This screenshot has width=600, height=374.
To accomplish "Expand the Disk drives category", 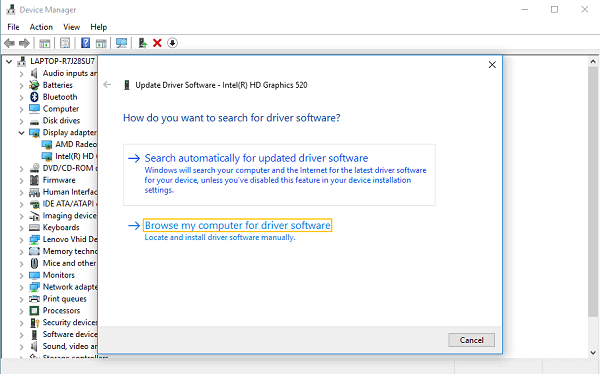I will [21, 121].
